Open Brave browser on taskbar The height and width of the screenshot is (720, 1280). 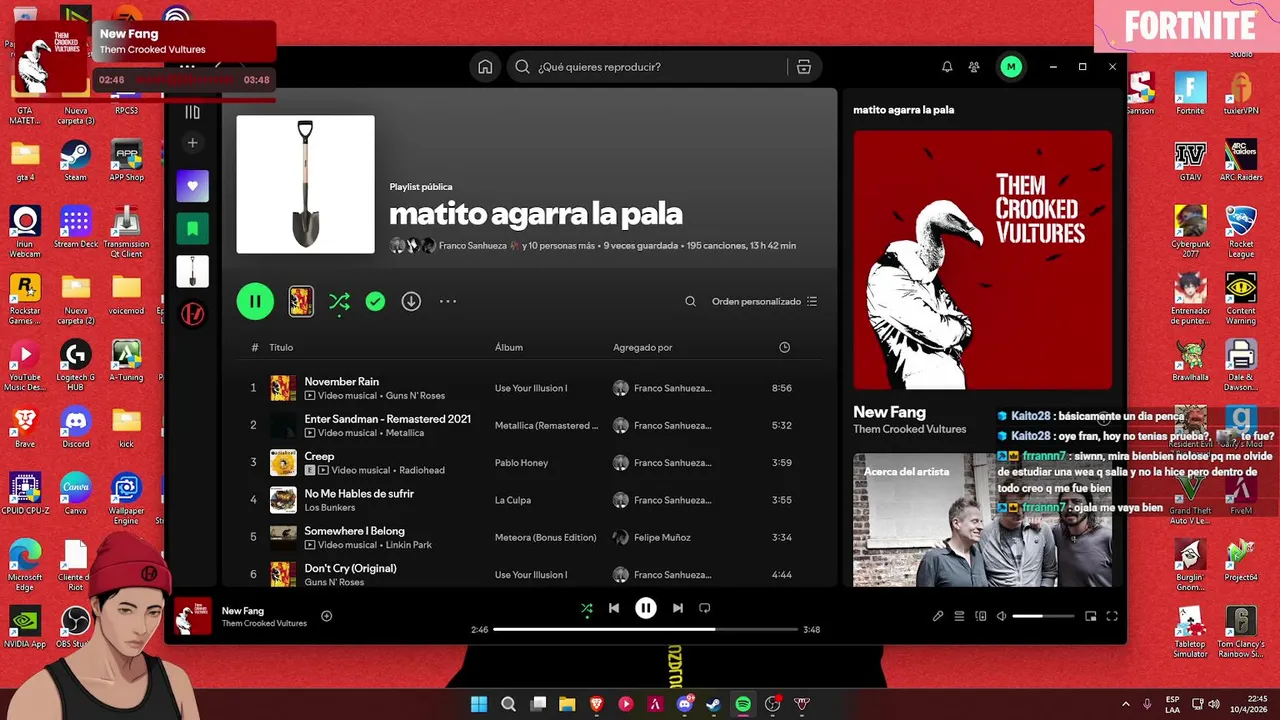tap(597, 704)
